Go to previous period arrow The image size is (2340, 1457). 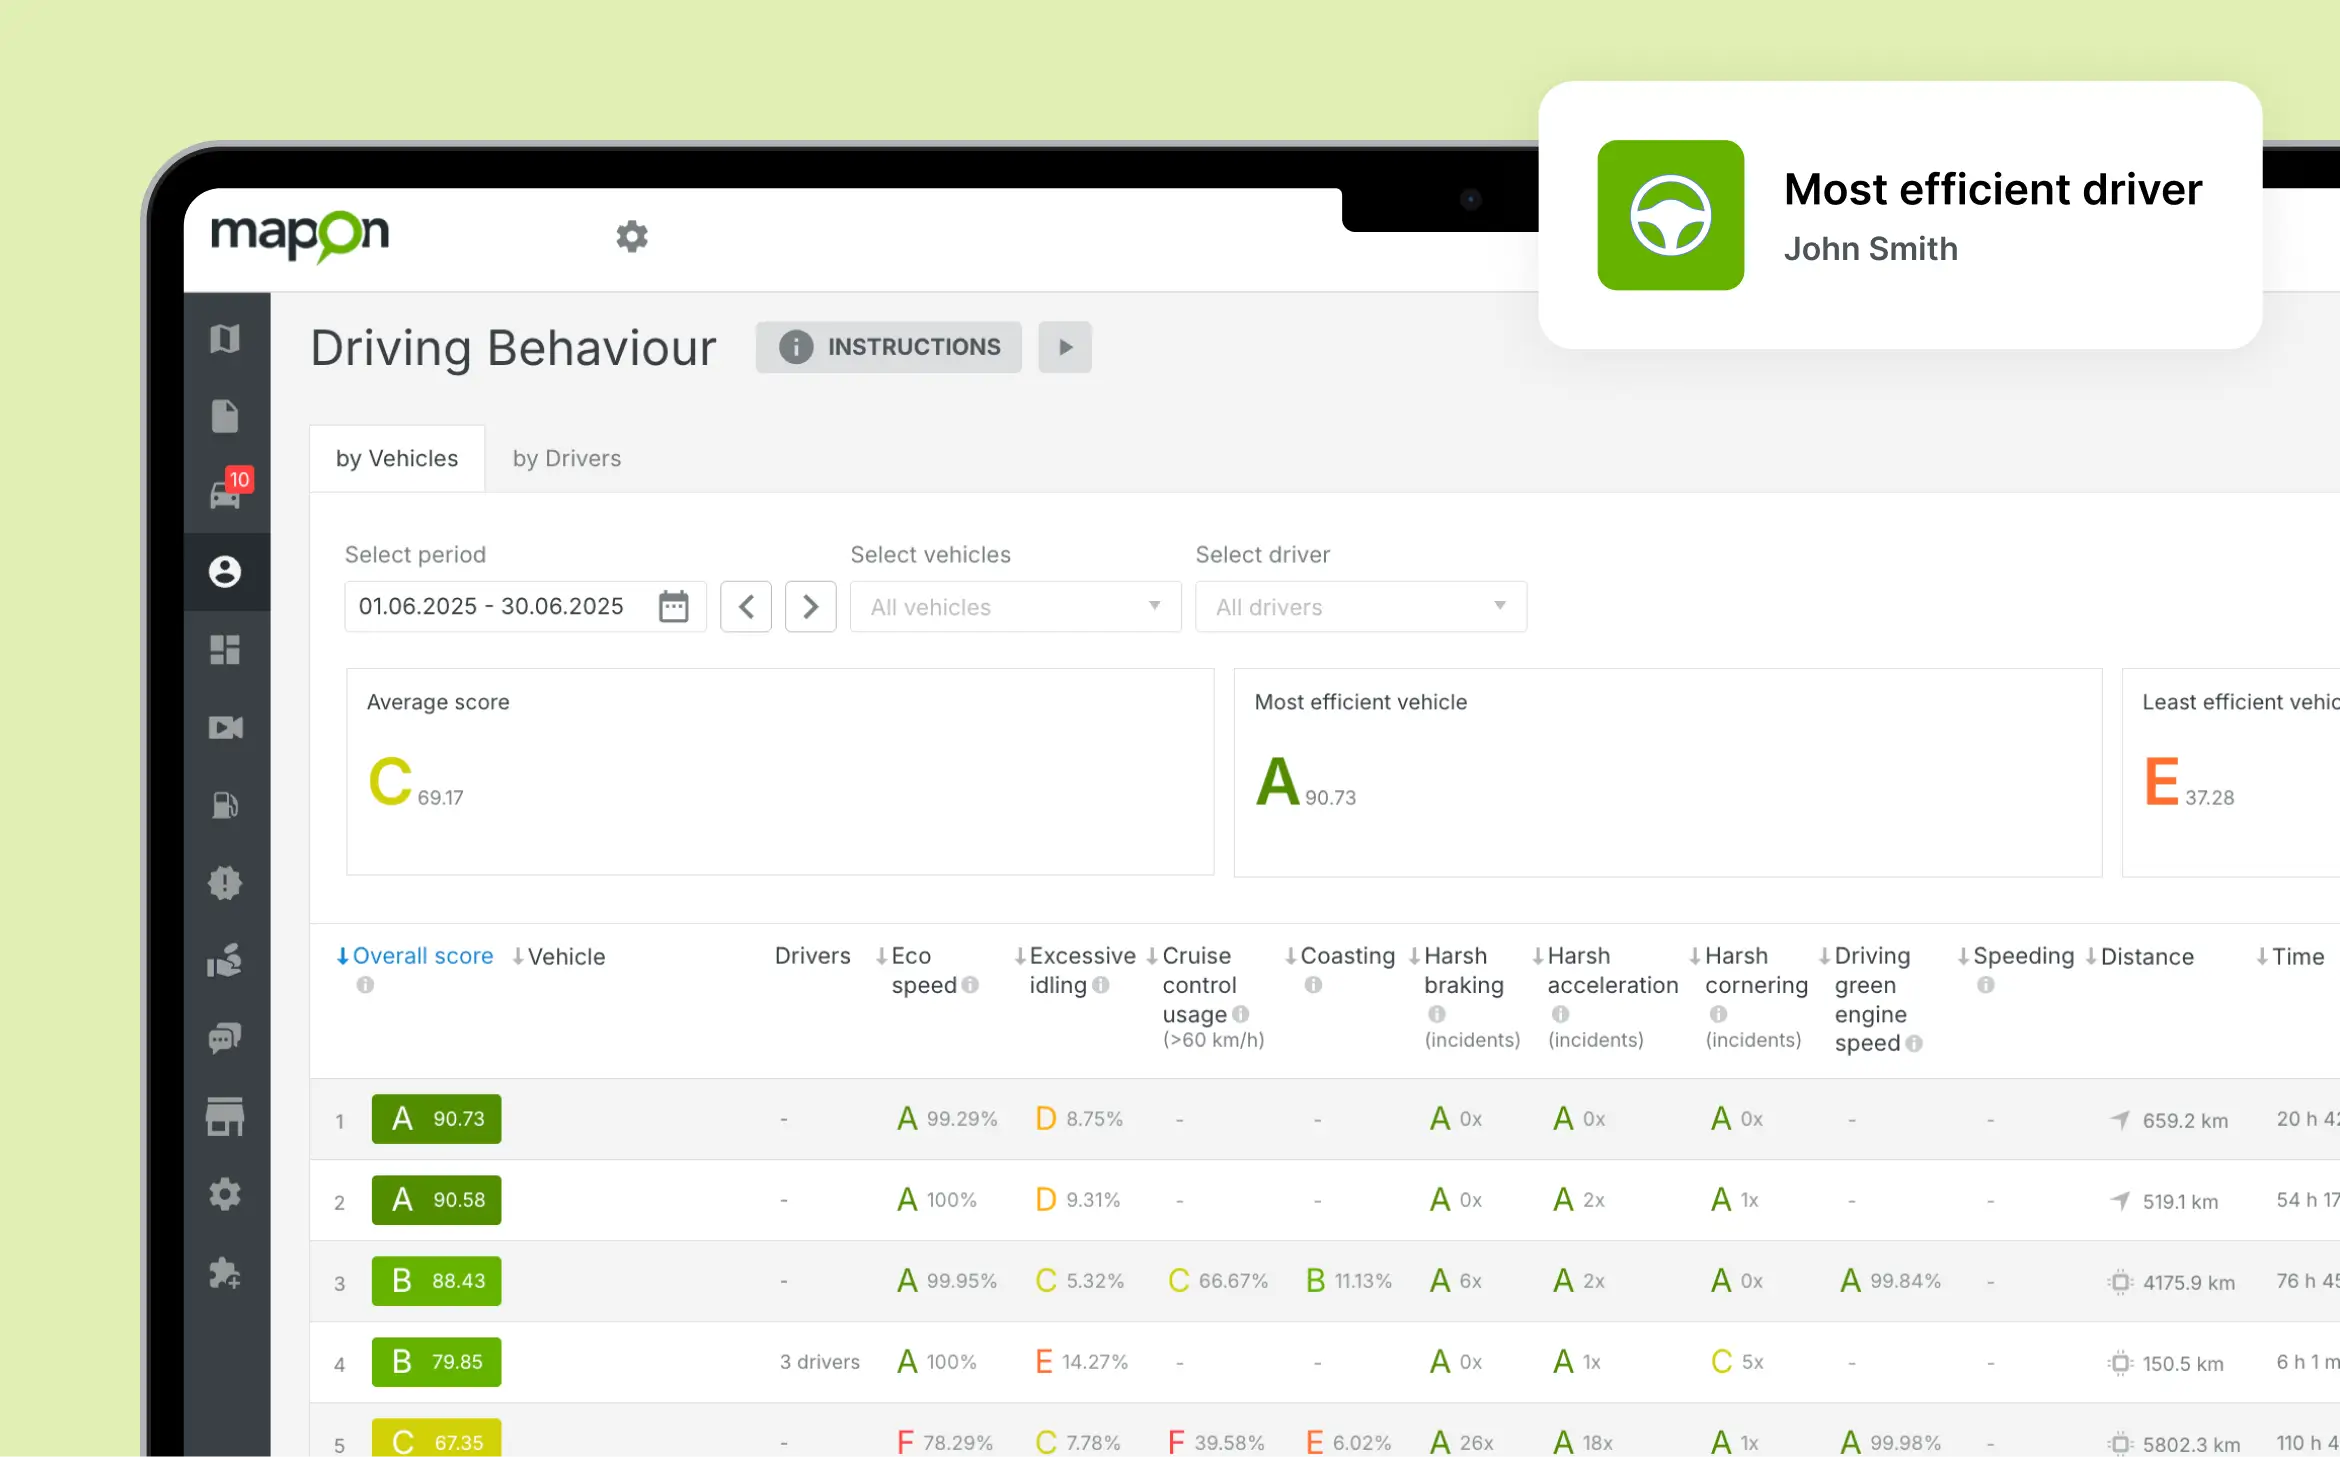[x=746, y=606]
